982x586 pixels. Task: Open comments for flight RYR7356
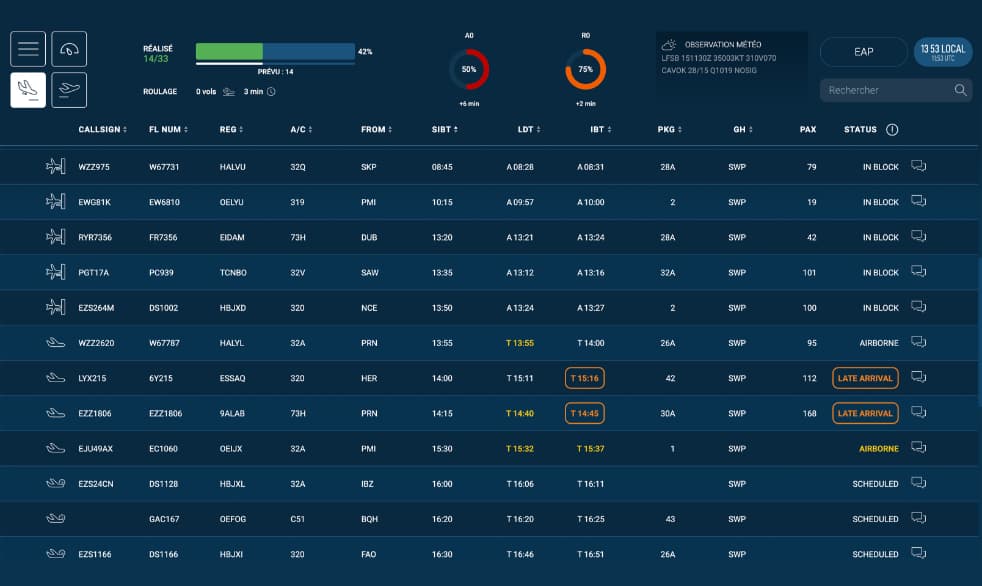[918, 236]
